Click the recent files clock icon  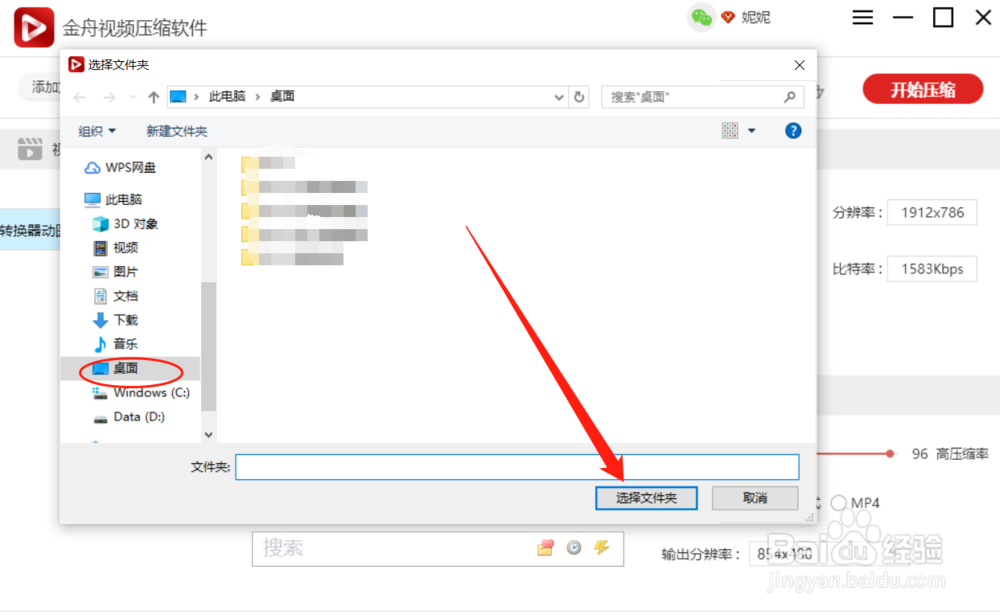coord(573,548)
